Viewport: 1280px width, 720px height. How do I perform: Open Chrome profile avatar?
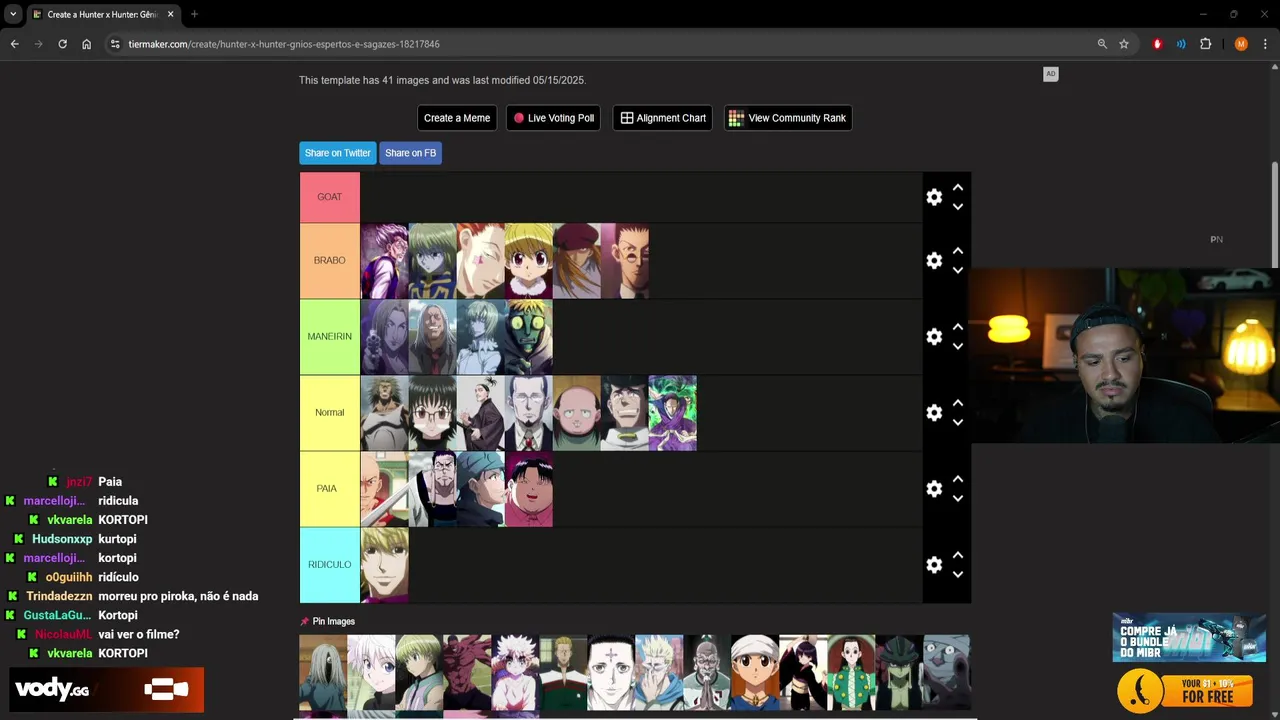click(x=1241, y=44)
